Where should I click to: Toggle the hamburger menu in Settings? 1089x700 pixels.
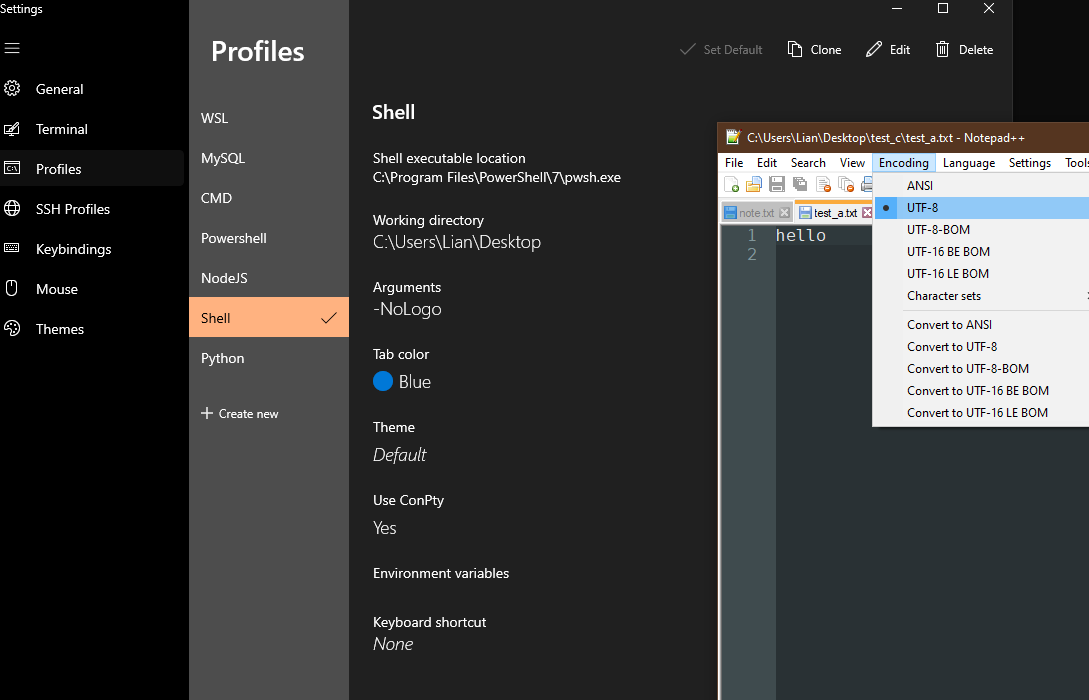(12, 48)
